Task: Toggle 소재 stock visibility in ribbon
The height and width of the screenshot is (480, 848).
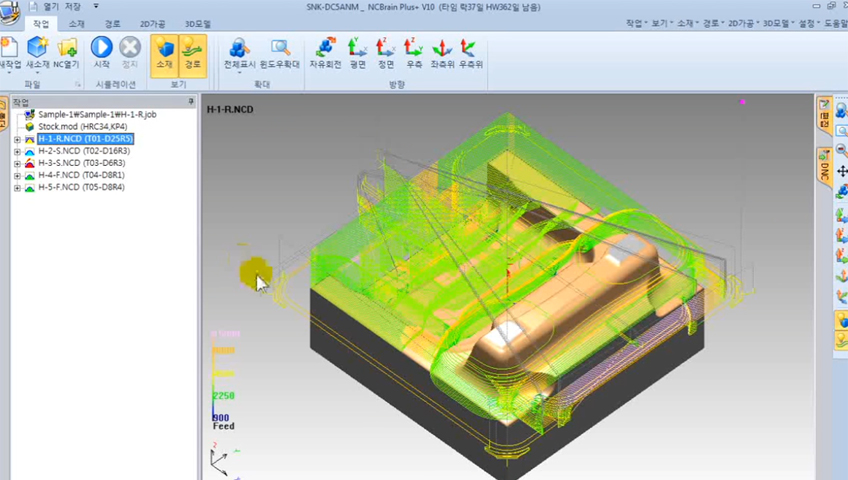Action: tap(164, 47)
